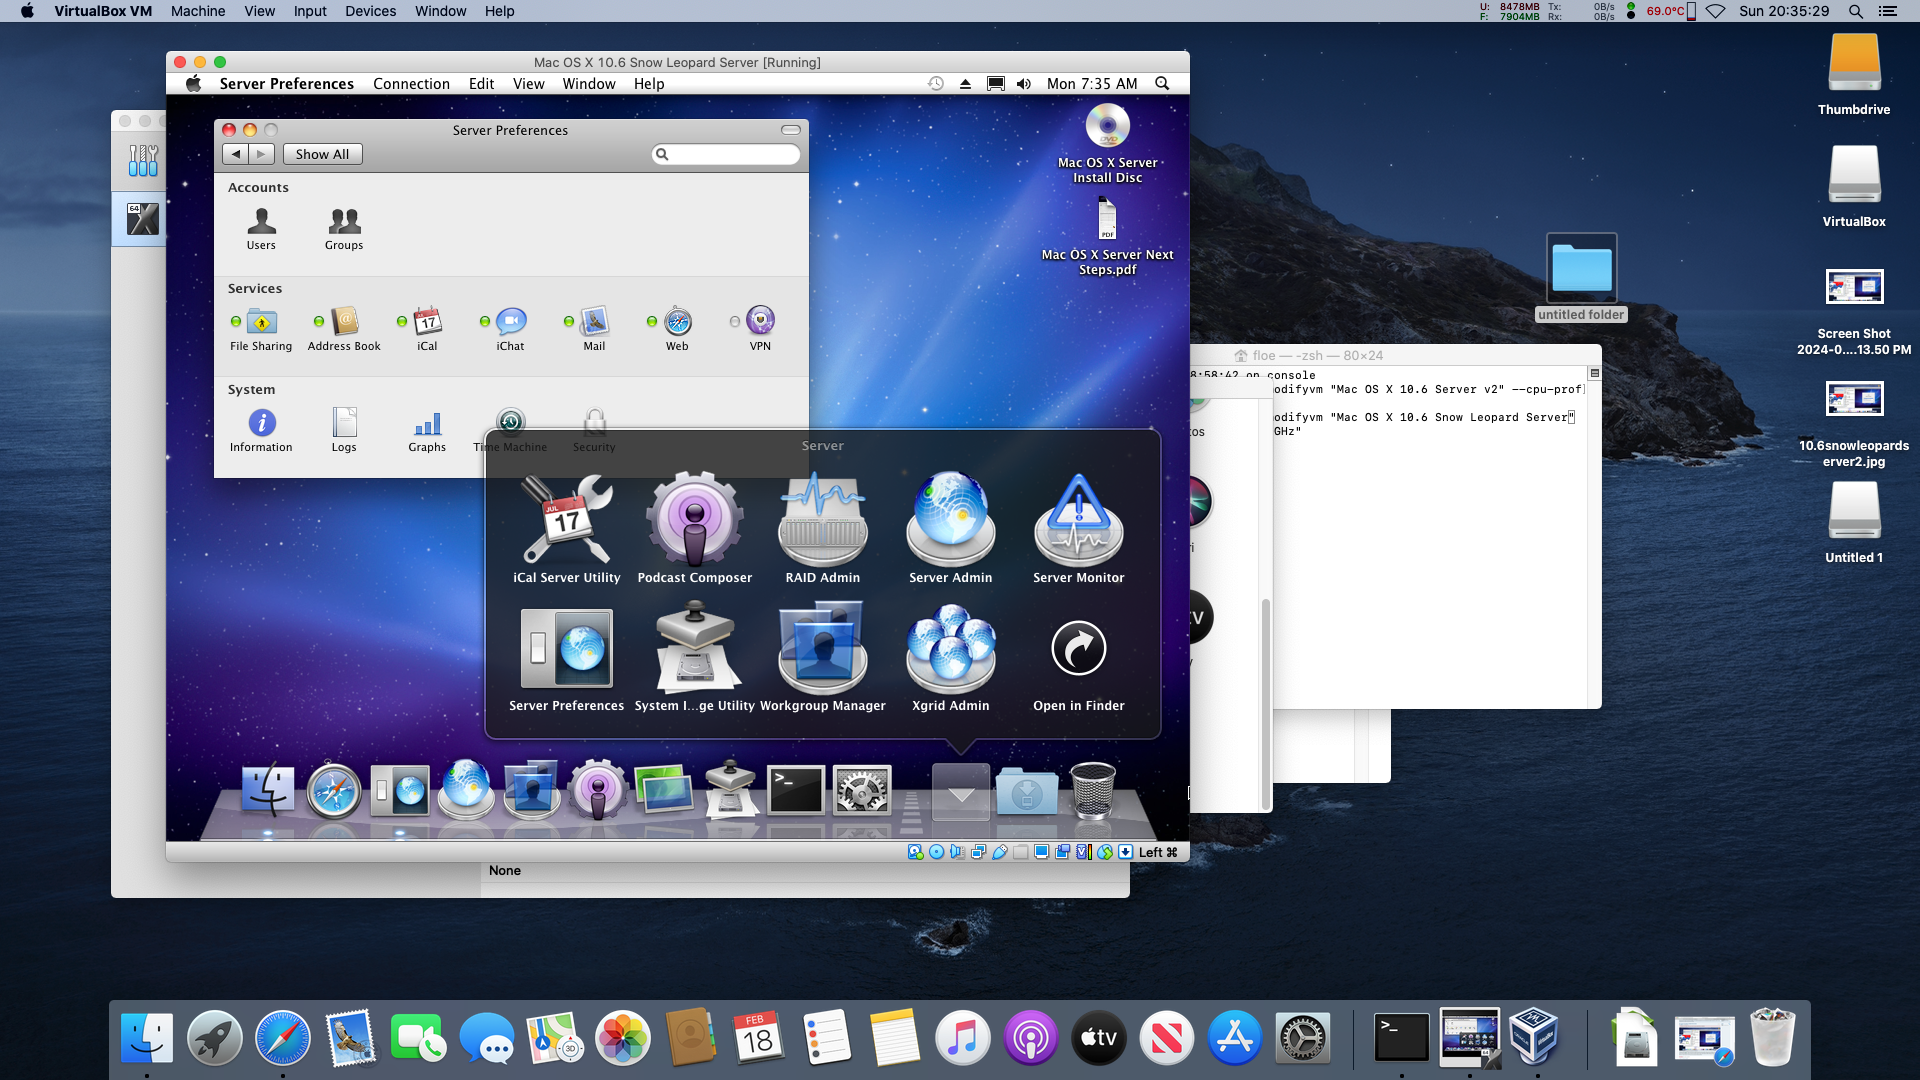Screen dimensions: 1920x1080
Task: Go back in Server Preferences
Action: (x=236, y=154)
